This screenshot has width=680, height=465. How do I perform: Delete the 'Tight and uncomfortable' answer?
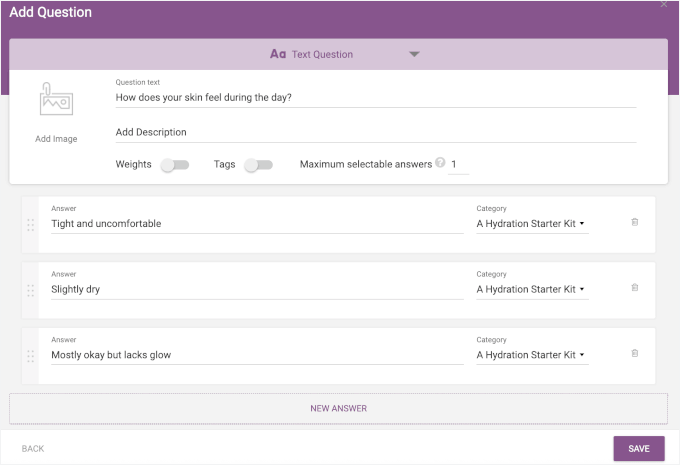click(635, 222)
